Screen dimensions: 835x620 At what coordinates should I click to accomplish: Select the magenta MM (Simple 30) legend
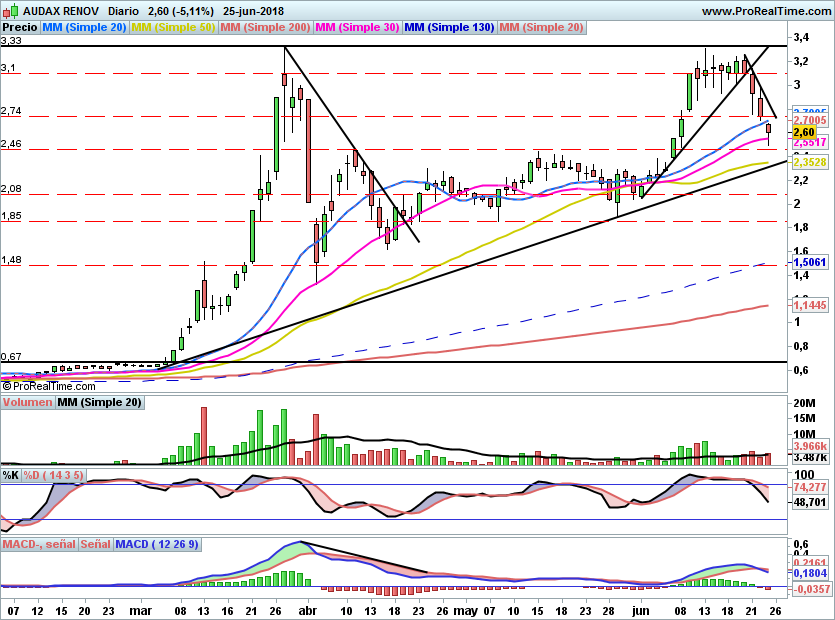[357, 27]
